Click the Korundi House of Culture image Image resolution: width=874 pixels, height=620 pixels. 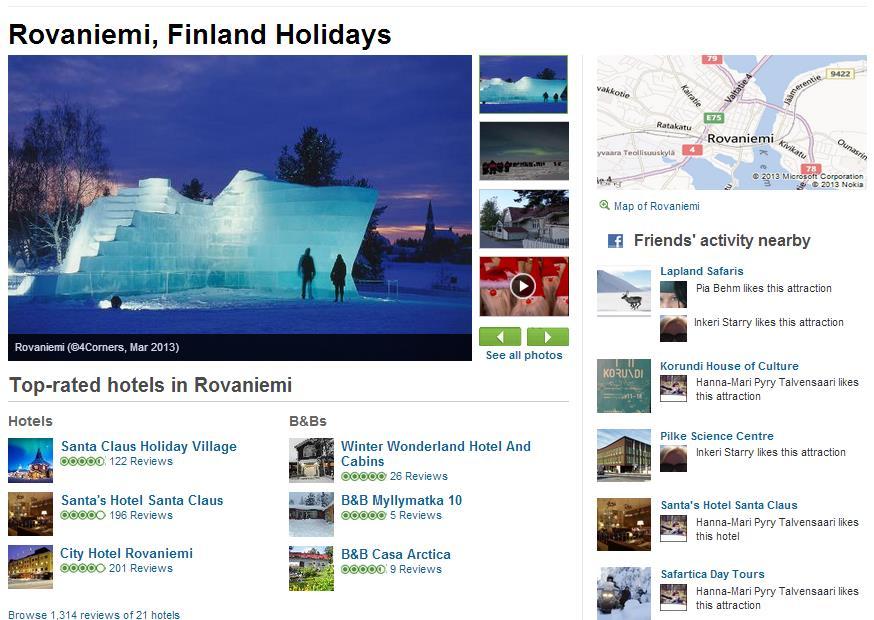(624, 386)
